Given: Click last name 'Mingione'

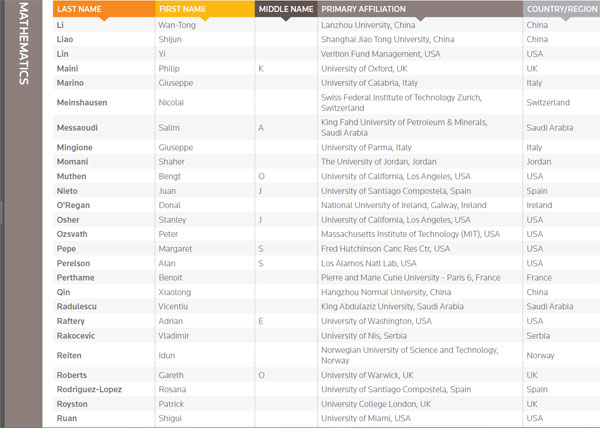Looking at the screenshot, I should pyautogui.click(x=74, y=148).
